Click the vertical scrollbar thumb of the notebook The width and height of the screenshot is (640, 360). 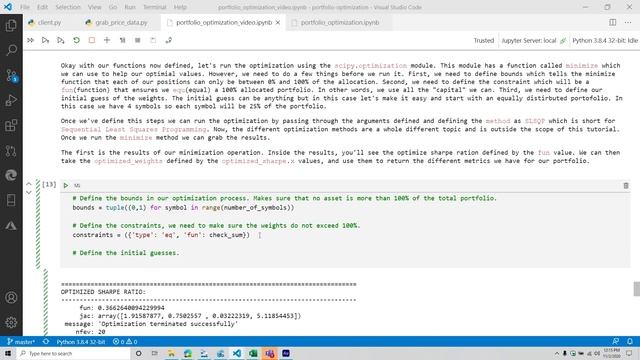[x=636, y=289]
